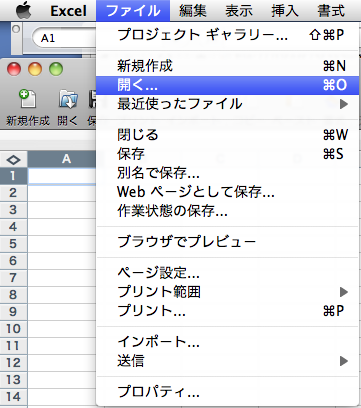Select row 3 header
This screenshot has width=361, height=408.
13,210
